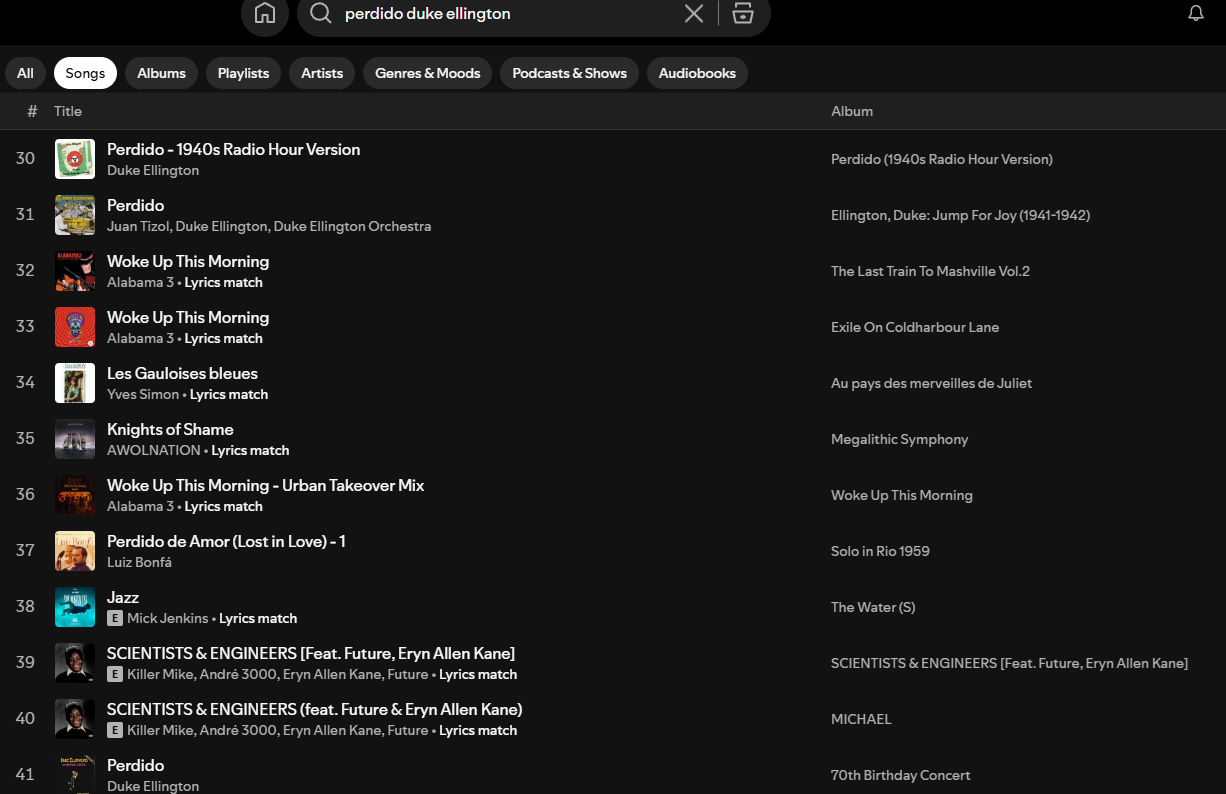
Task: Switch to the Playlists filter tab
Action: pos(243,72)
